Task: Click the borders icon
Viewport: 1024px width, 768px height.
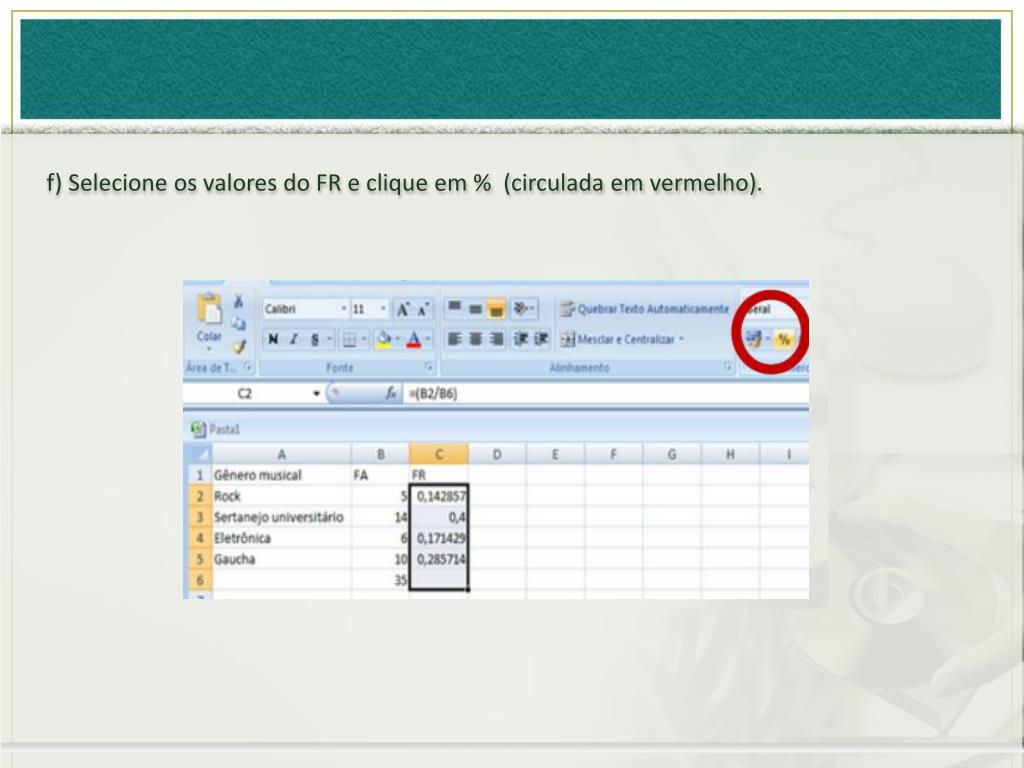Action: pyautogui.click(x=349, y=340)
